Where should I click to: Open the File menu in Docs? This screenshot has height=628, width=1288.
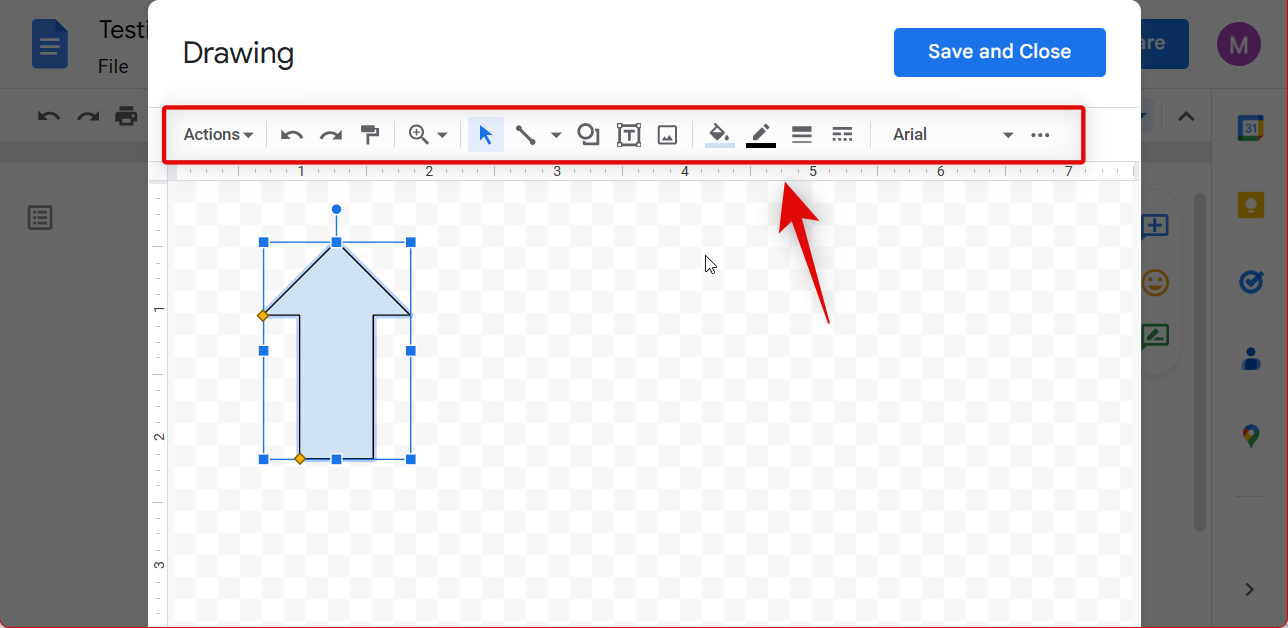[x=113, y=67]
